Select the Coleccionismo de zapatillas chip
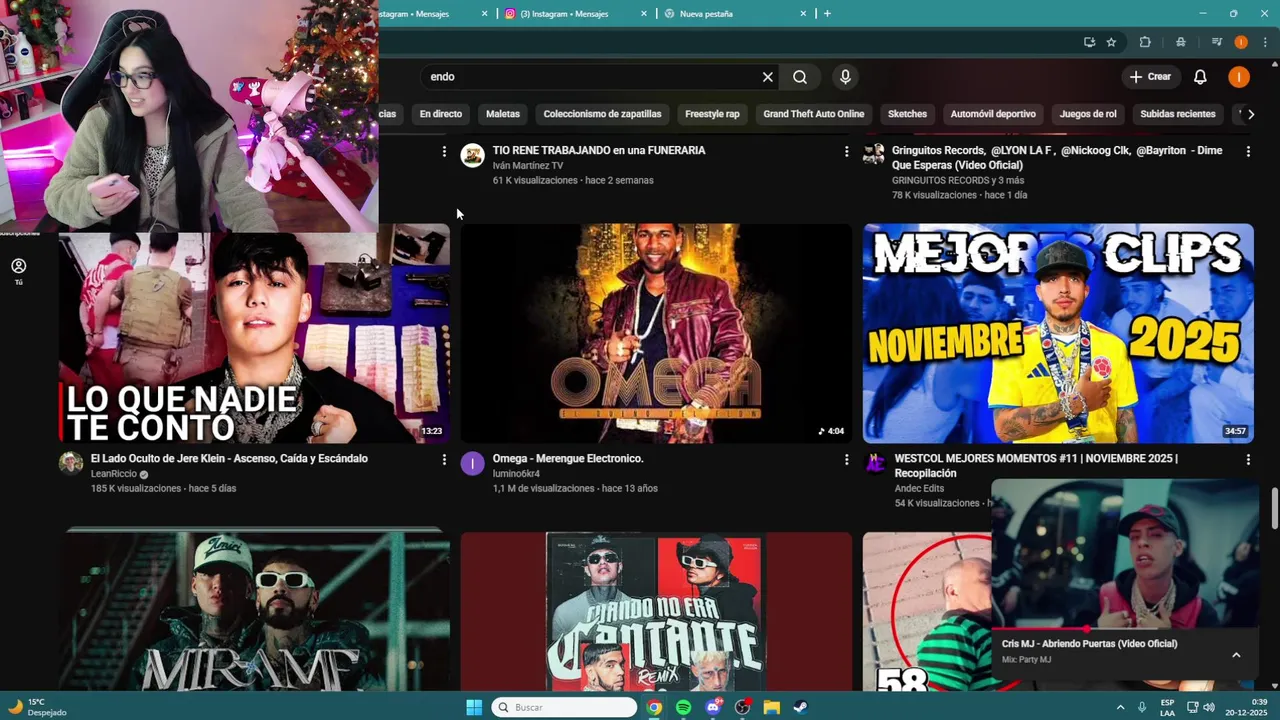This screenshot has height=720, width=1280. pyautogui.click(x=602, y=114)
